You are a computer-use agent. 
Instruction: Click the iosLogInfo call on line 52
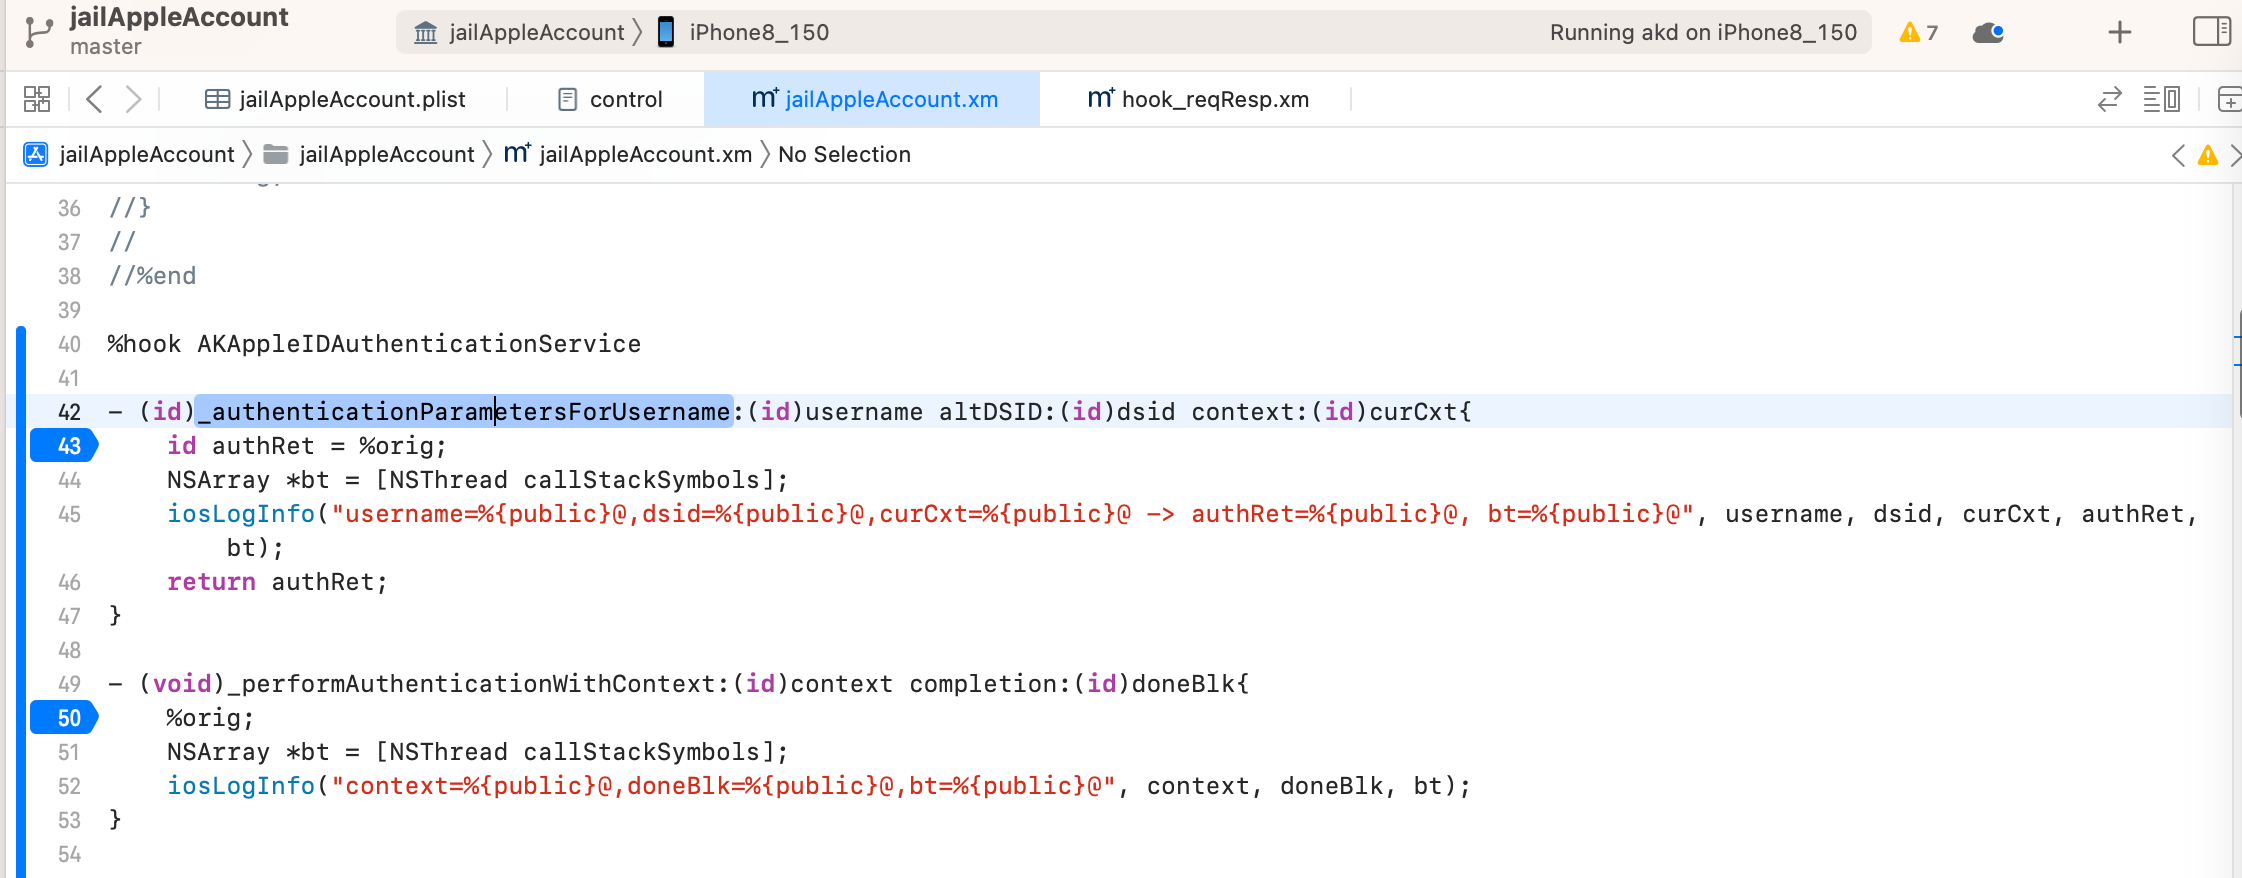click(241, 785)
